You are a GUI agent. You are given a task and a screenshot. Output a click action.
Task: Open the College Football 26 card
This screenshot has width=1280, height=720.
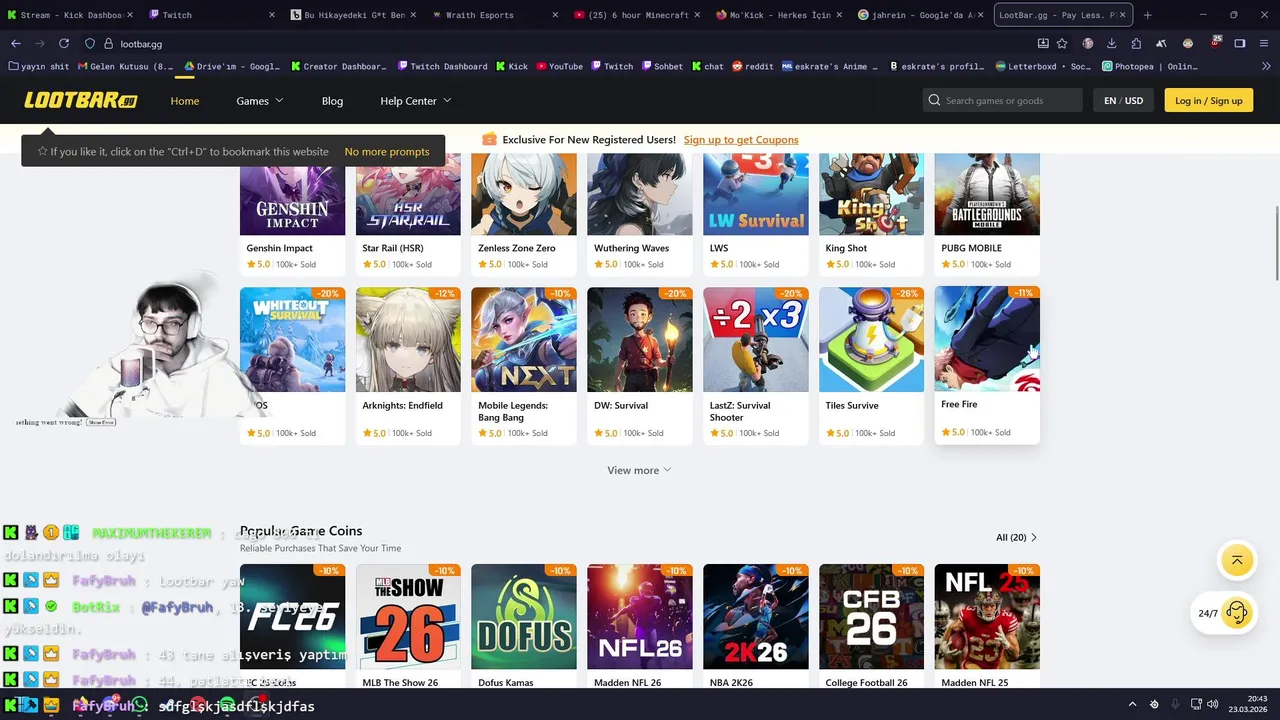point(871,626)
